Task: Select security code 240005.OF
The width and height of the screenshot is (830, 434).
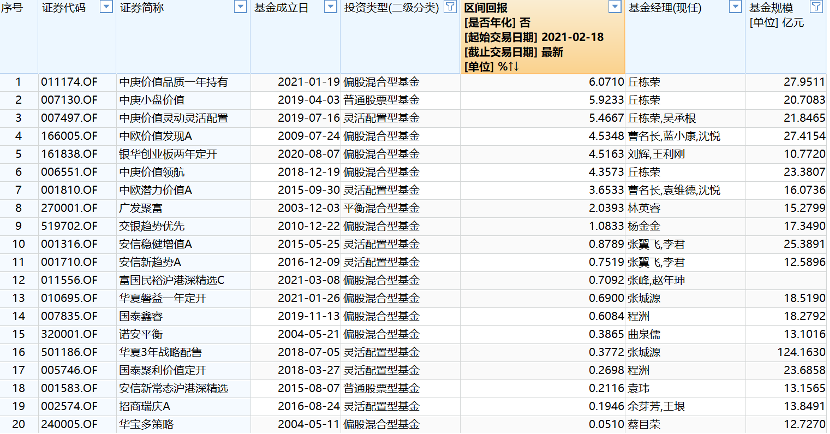Action: pos(69,424)
